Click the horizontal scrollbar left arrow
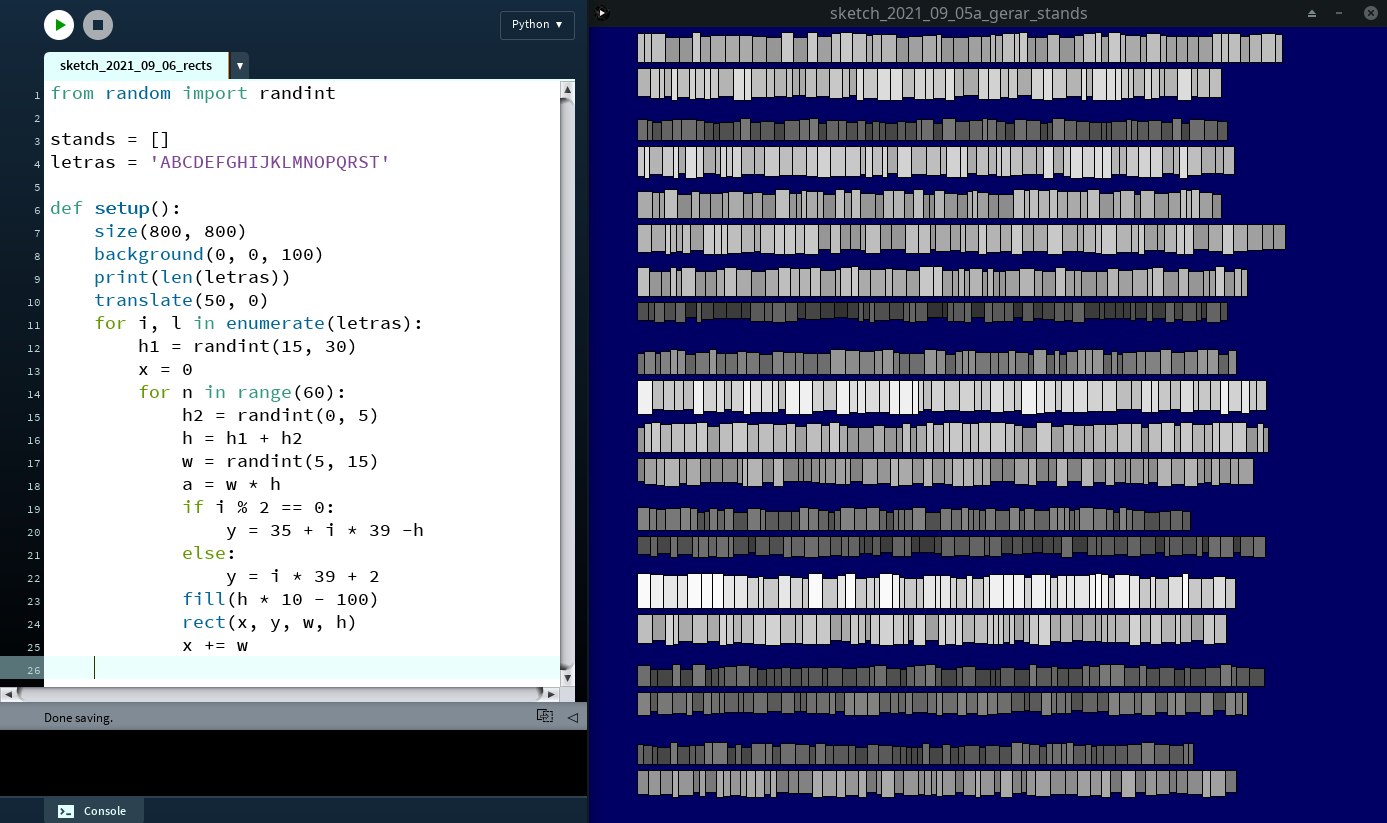This screenshot has width=1387, height=823. coord(9,693)
